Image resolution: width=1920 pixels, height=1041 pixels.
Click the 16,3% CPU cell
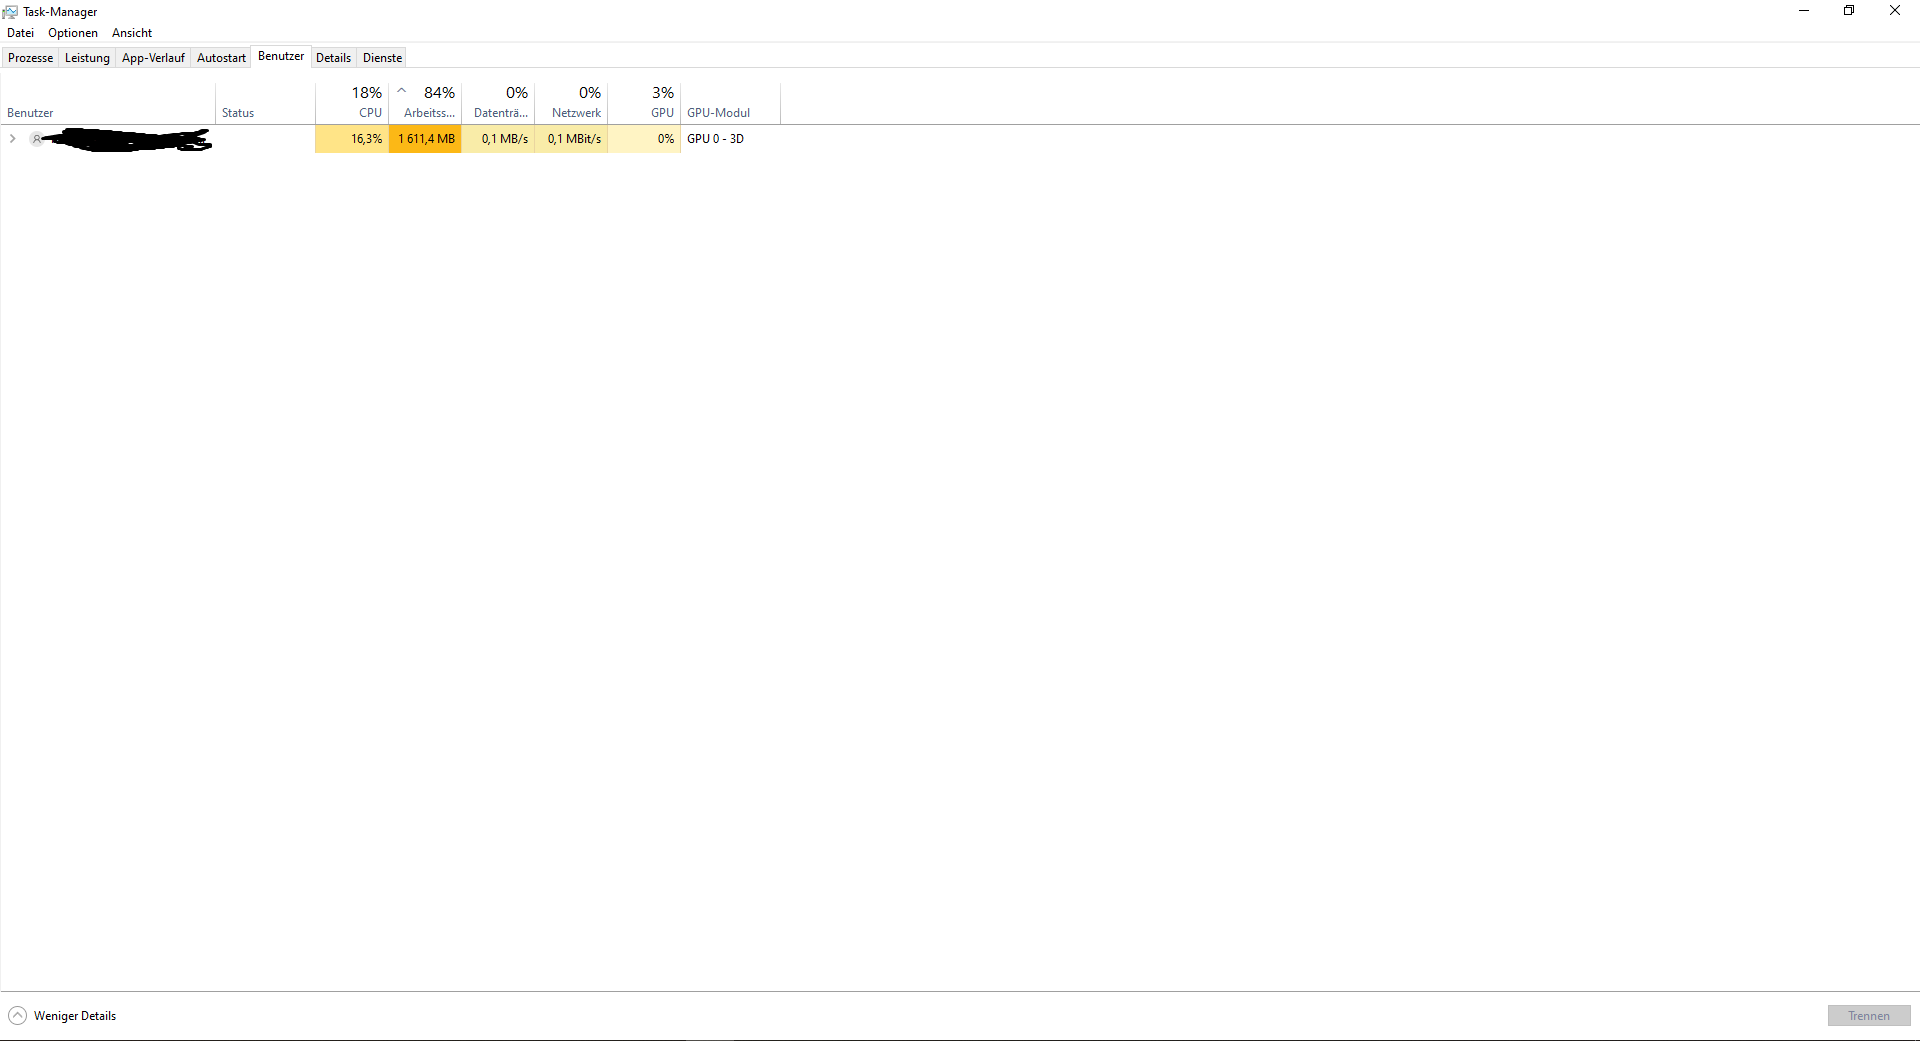pyautogui.click(x=352, y=139)
